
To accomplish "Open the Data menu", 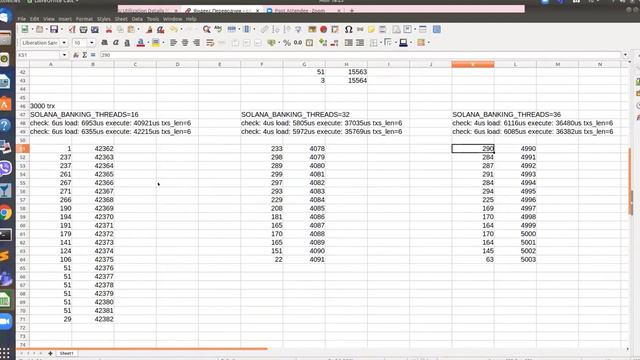I will pos(137,19).
